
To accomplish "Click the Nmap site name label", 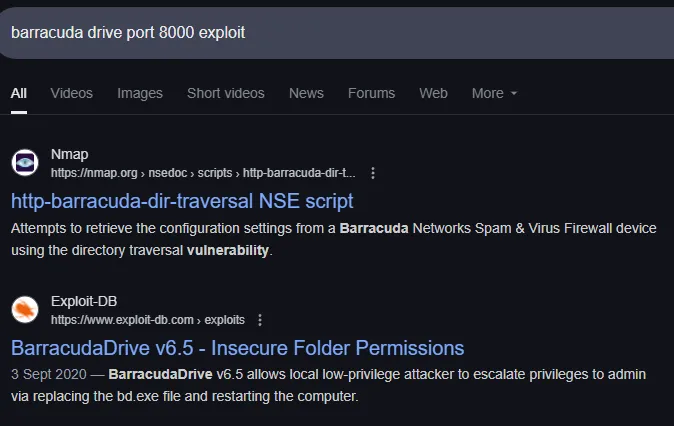I will [x=70, y=154].
